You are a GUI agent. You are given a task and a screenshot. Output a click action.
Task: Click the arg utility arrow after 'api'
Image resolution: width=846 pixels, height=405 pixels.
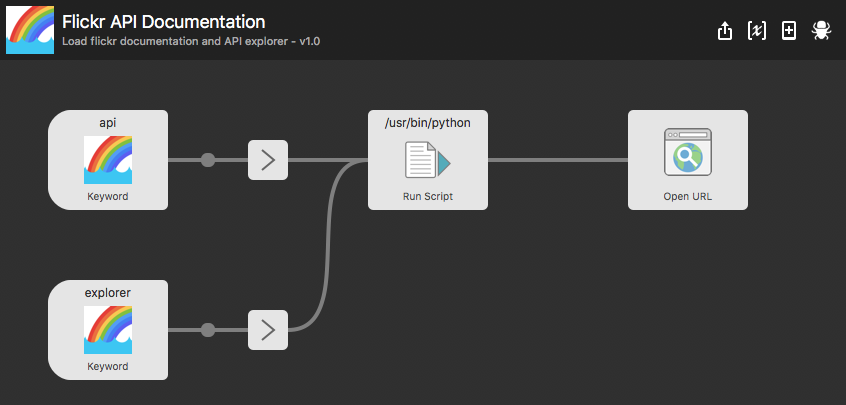(268, 160)
